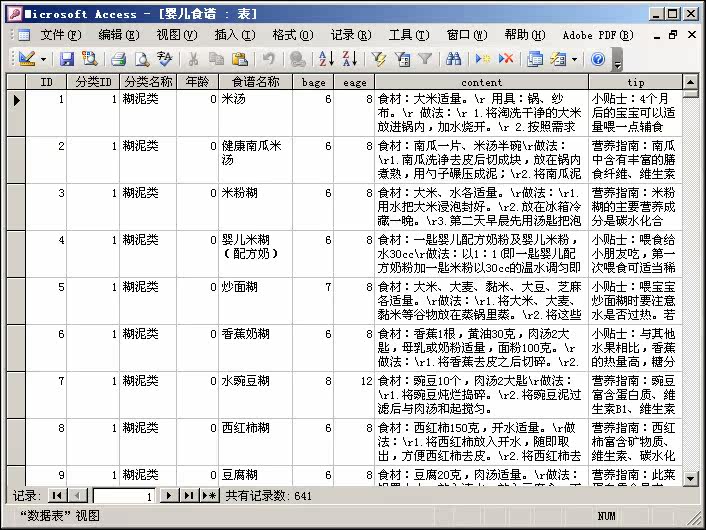The width and height of the screenshot is (706, 530).
Task: Click the Save floppy disk icon
Action: click(67, 59)
